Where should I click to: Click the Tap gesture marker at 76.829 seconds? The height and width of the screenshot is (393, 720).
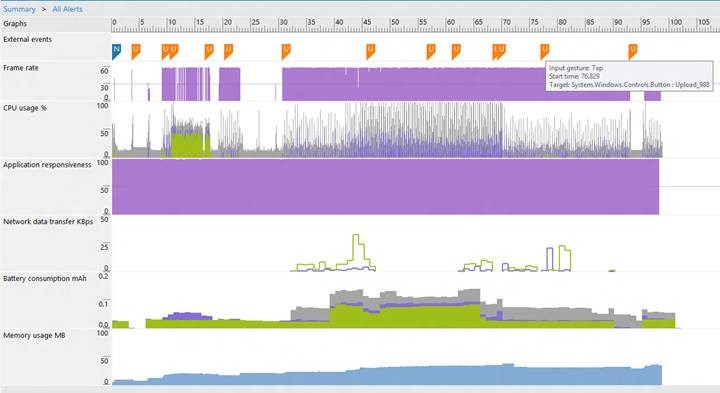point(545,51)
